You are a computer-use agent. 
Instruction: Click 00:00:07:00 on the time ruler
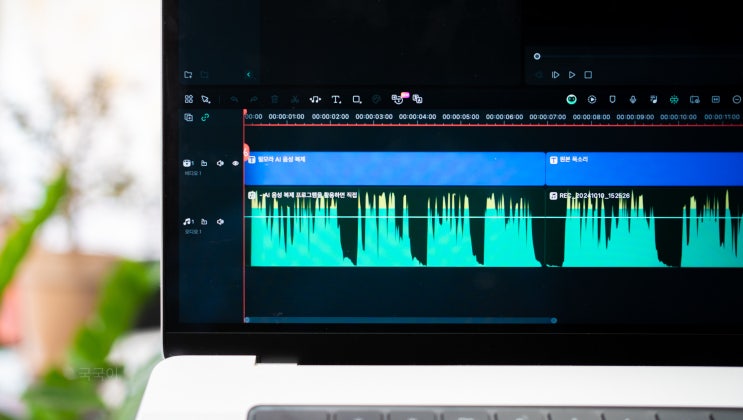548,117
